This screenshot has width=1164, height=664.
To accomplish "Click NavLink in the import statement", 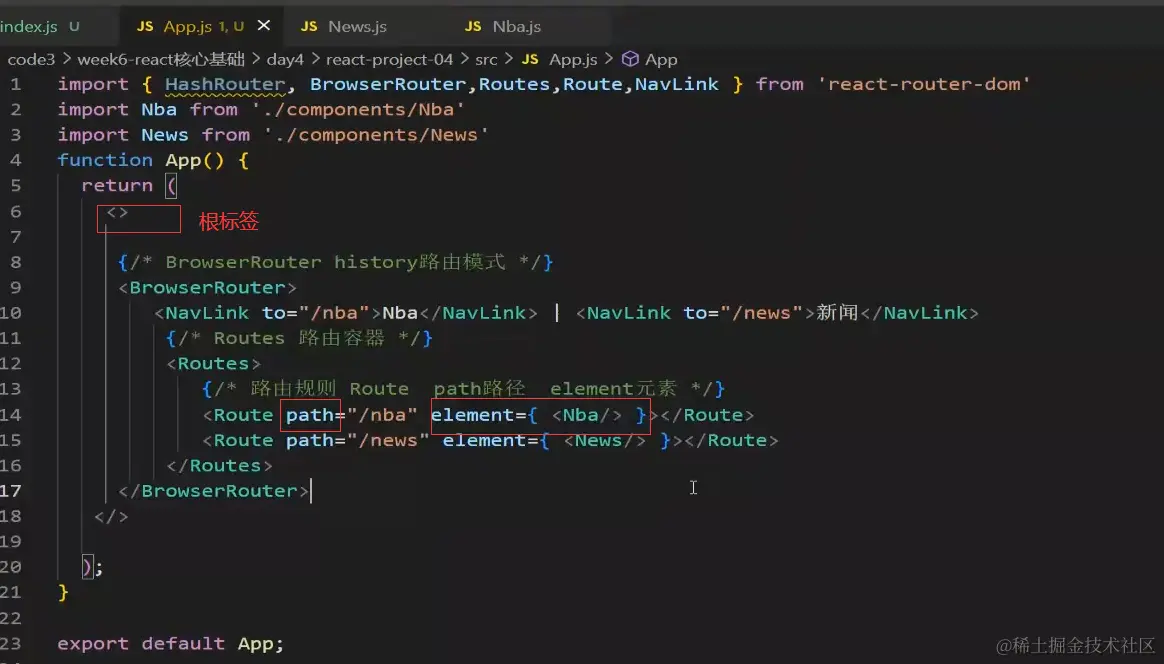I will pos(676,84).
